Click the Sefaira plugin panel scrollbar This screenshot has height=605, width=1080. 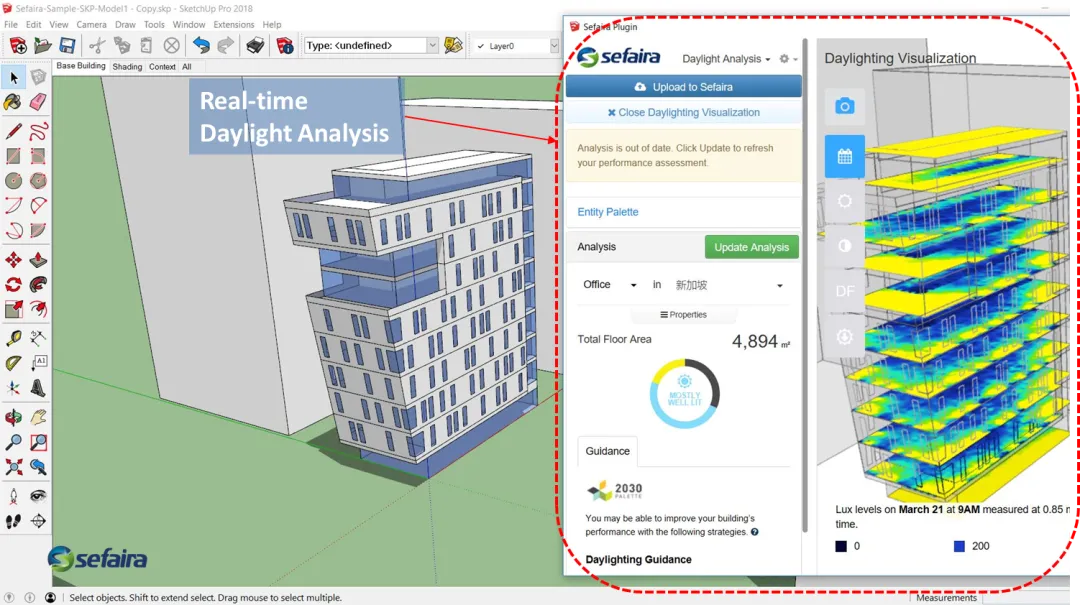(804, 286)
